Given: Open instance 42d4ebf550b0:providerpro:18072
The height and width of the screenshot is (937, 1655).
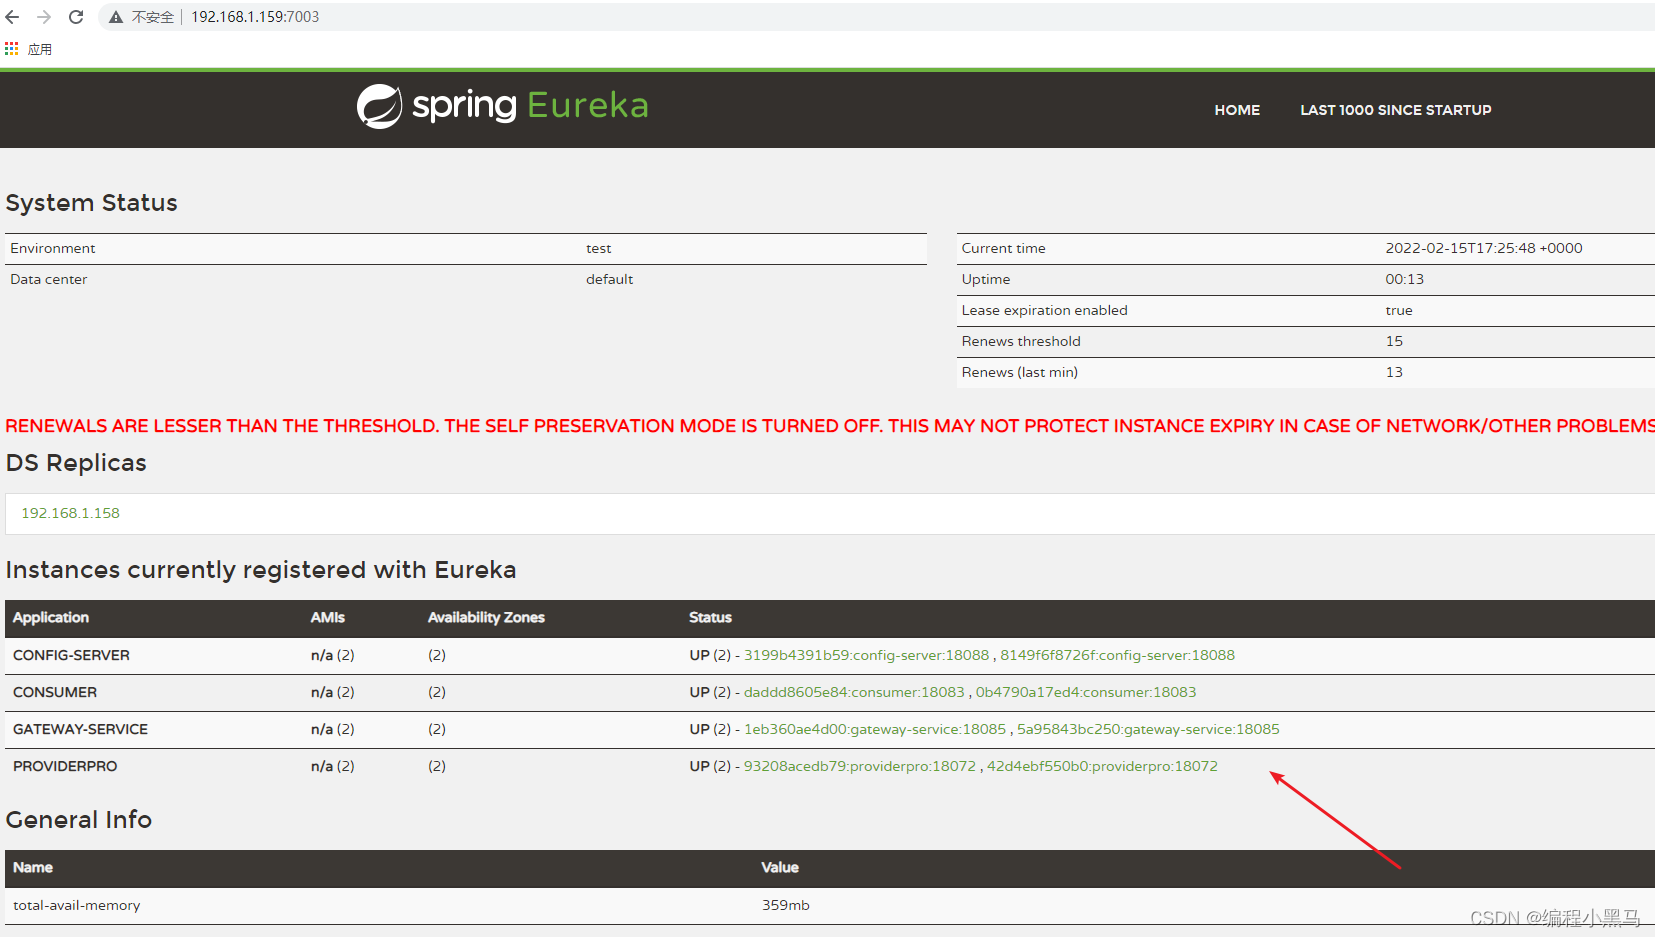Looking at the screenshot, I should (1102, 766).
